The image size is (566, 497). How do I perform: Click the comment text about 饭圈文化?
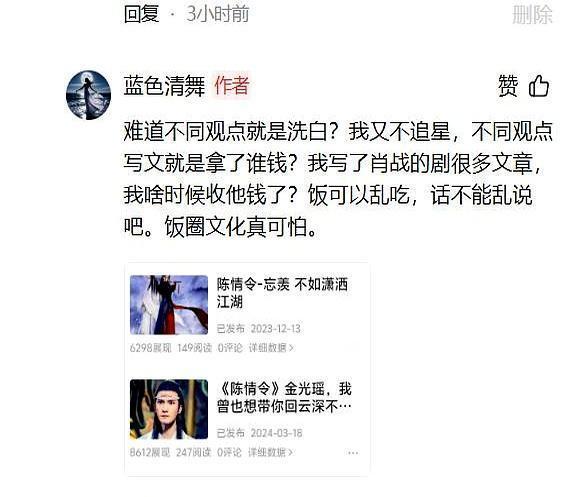click(x=338, y=179)
